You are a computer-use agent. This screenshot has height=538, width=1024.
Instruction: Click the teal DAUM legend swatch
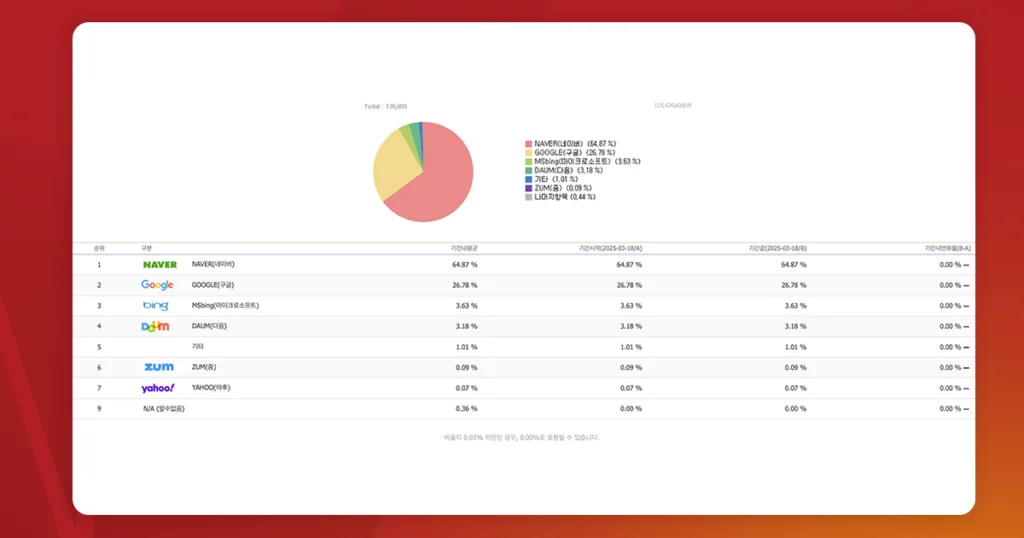tap(528, 170)
